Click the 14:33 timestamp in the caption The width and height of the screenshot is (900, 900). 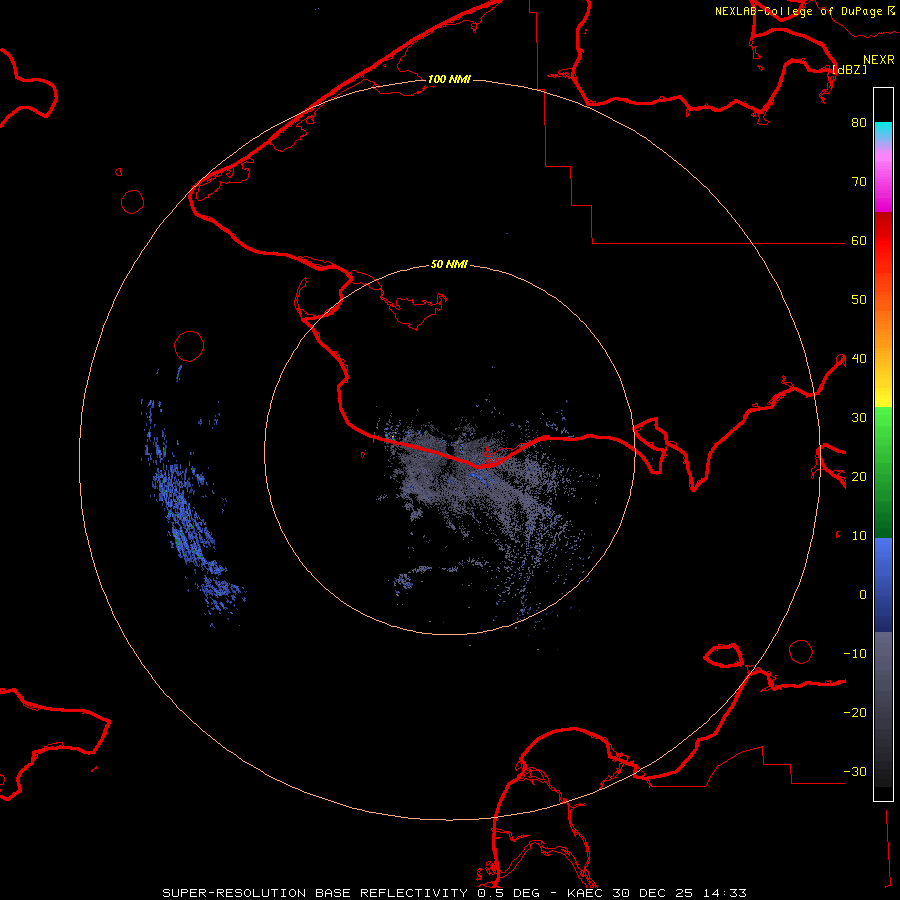[725, 893]
